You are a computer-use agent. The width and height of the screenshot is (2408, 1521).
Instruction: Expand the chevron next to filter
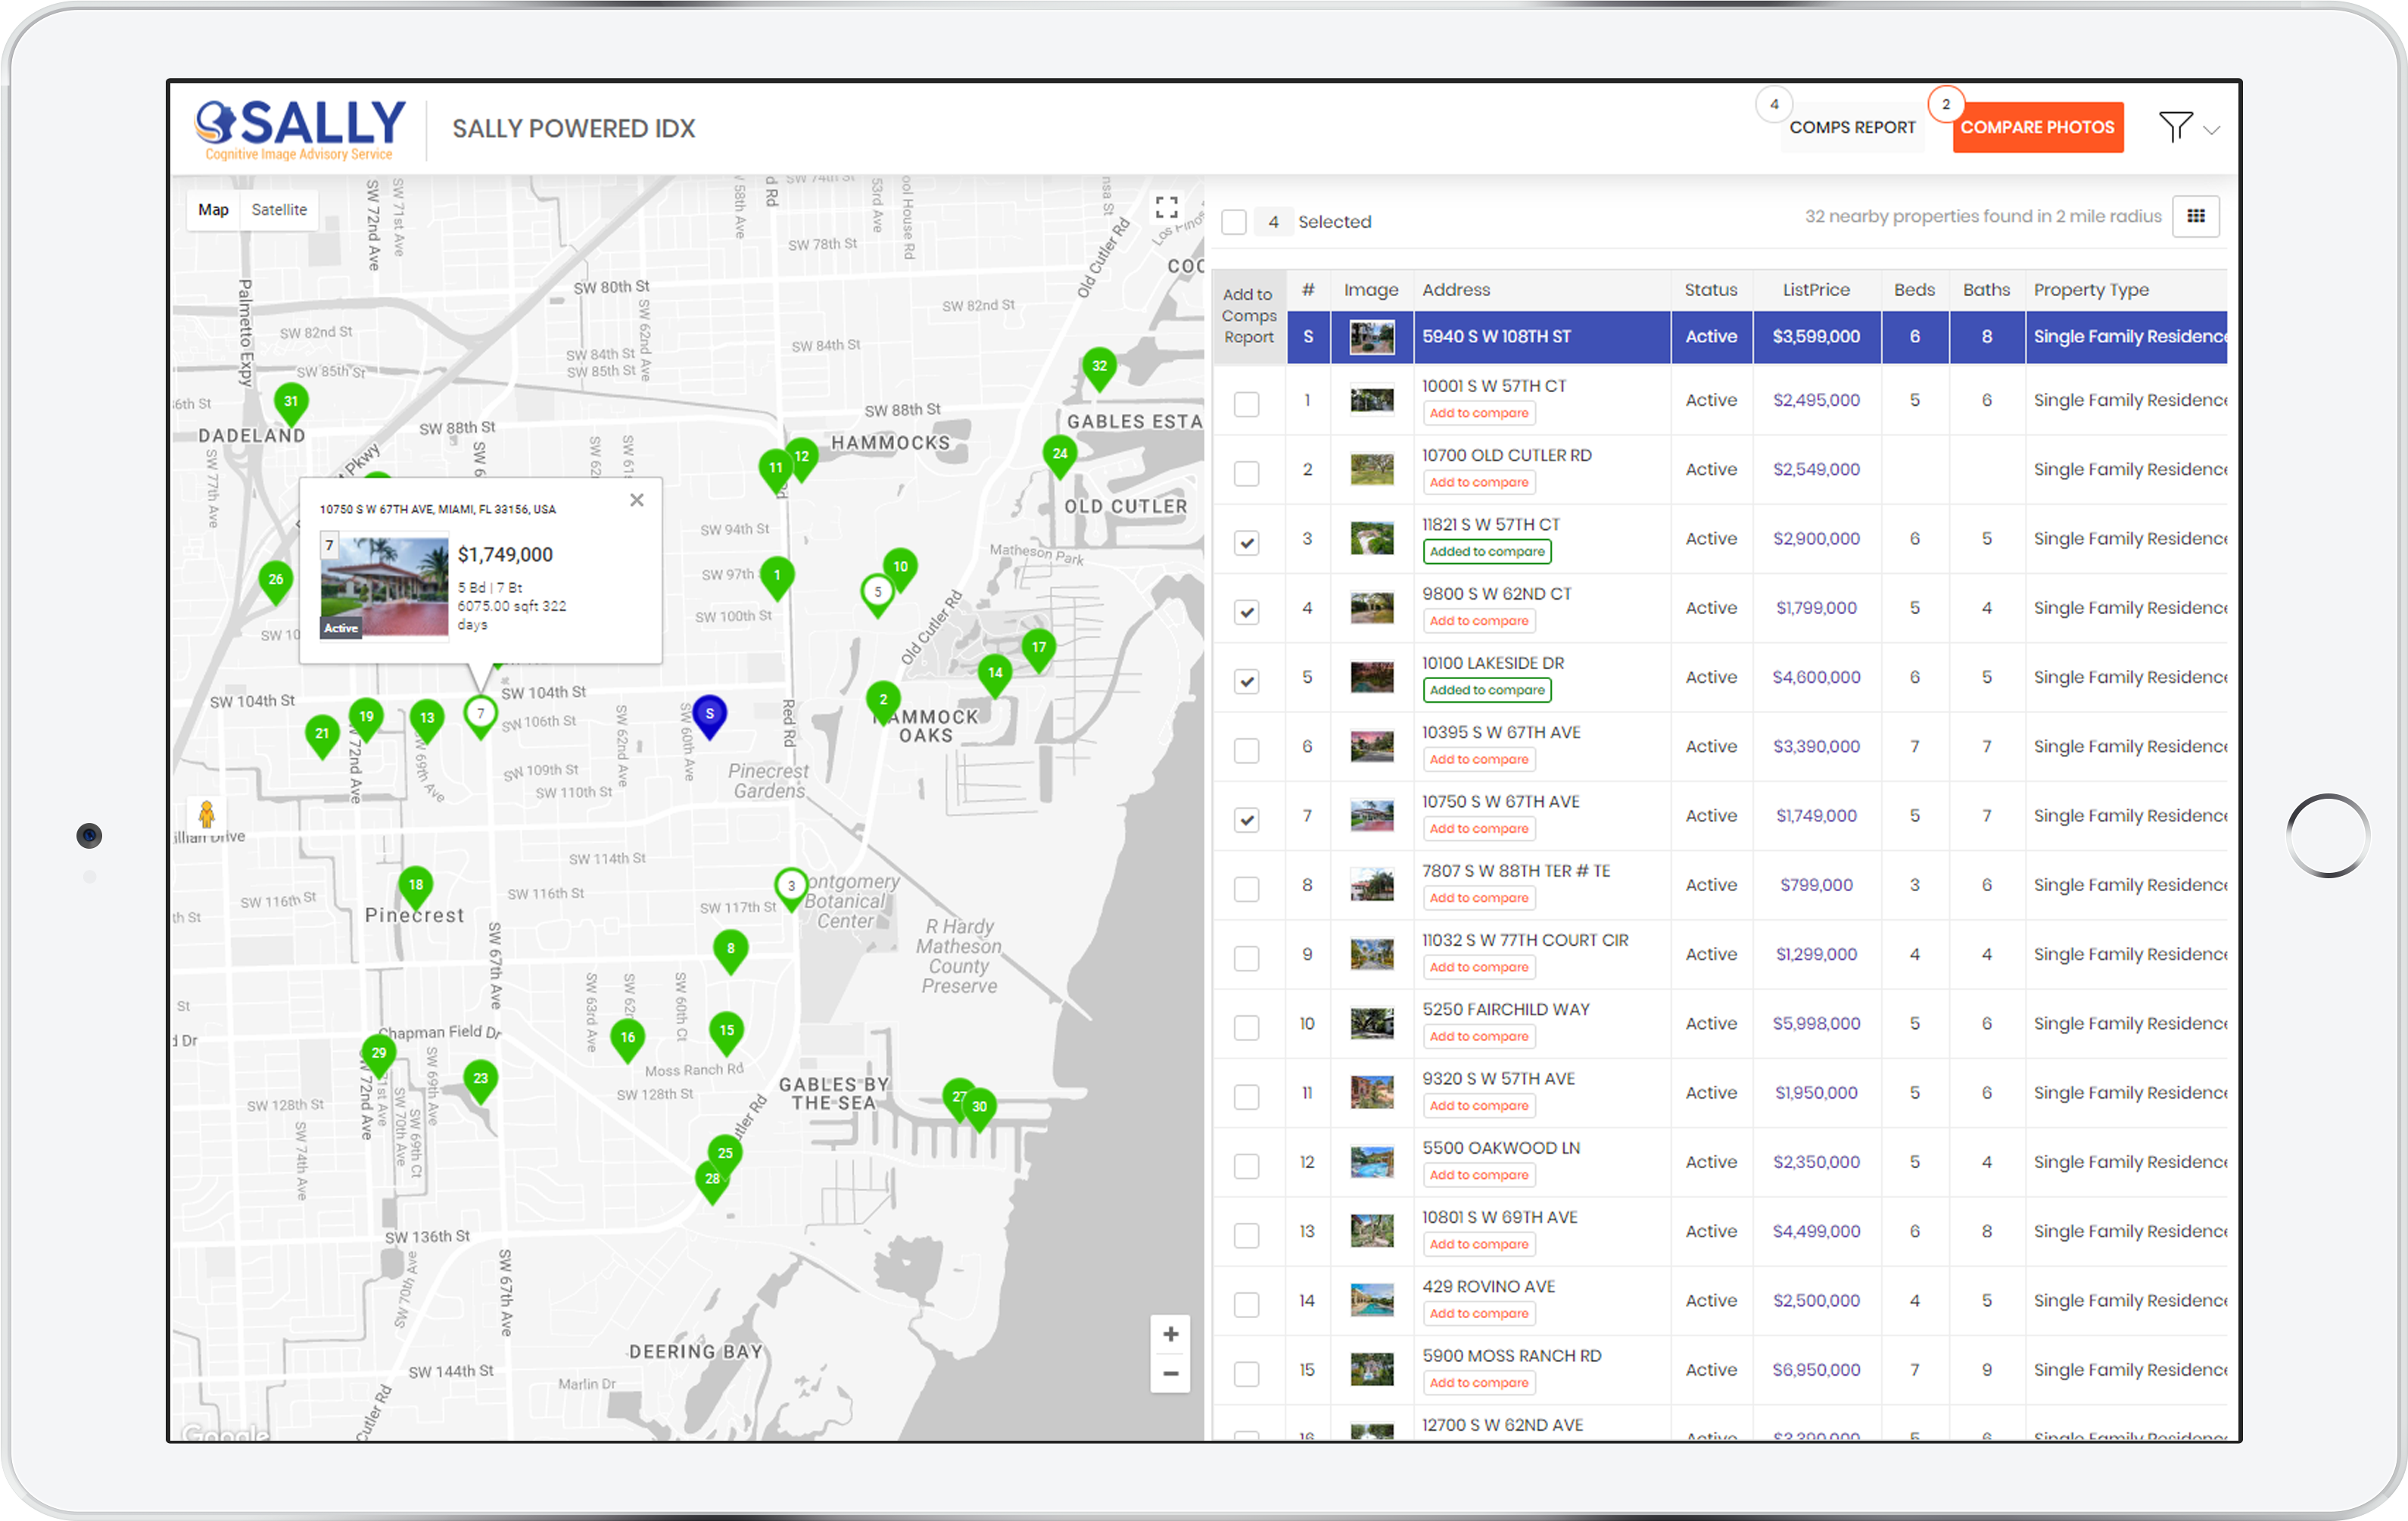[x=2212, y=130]
